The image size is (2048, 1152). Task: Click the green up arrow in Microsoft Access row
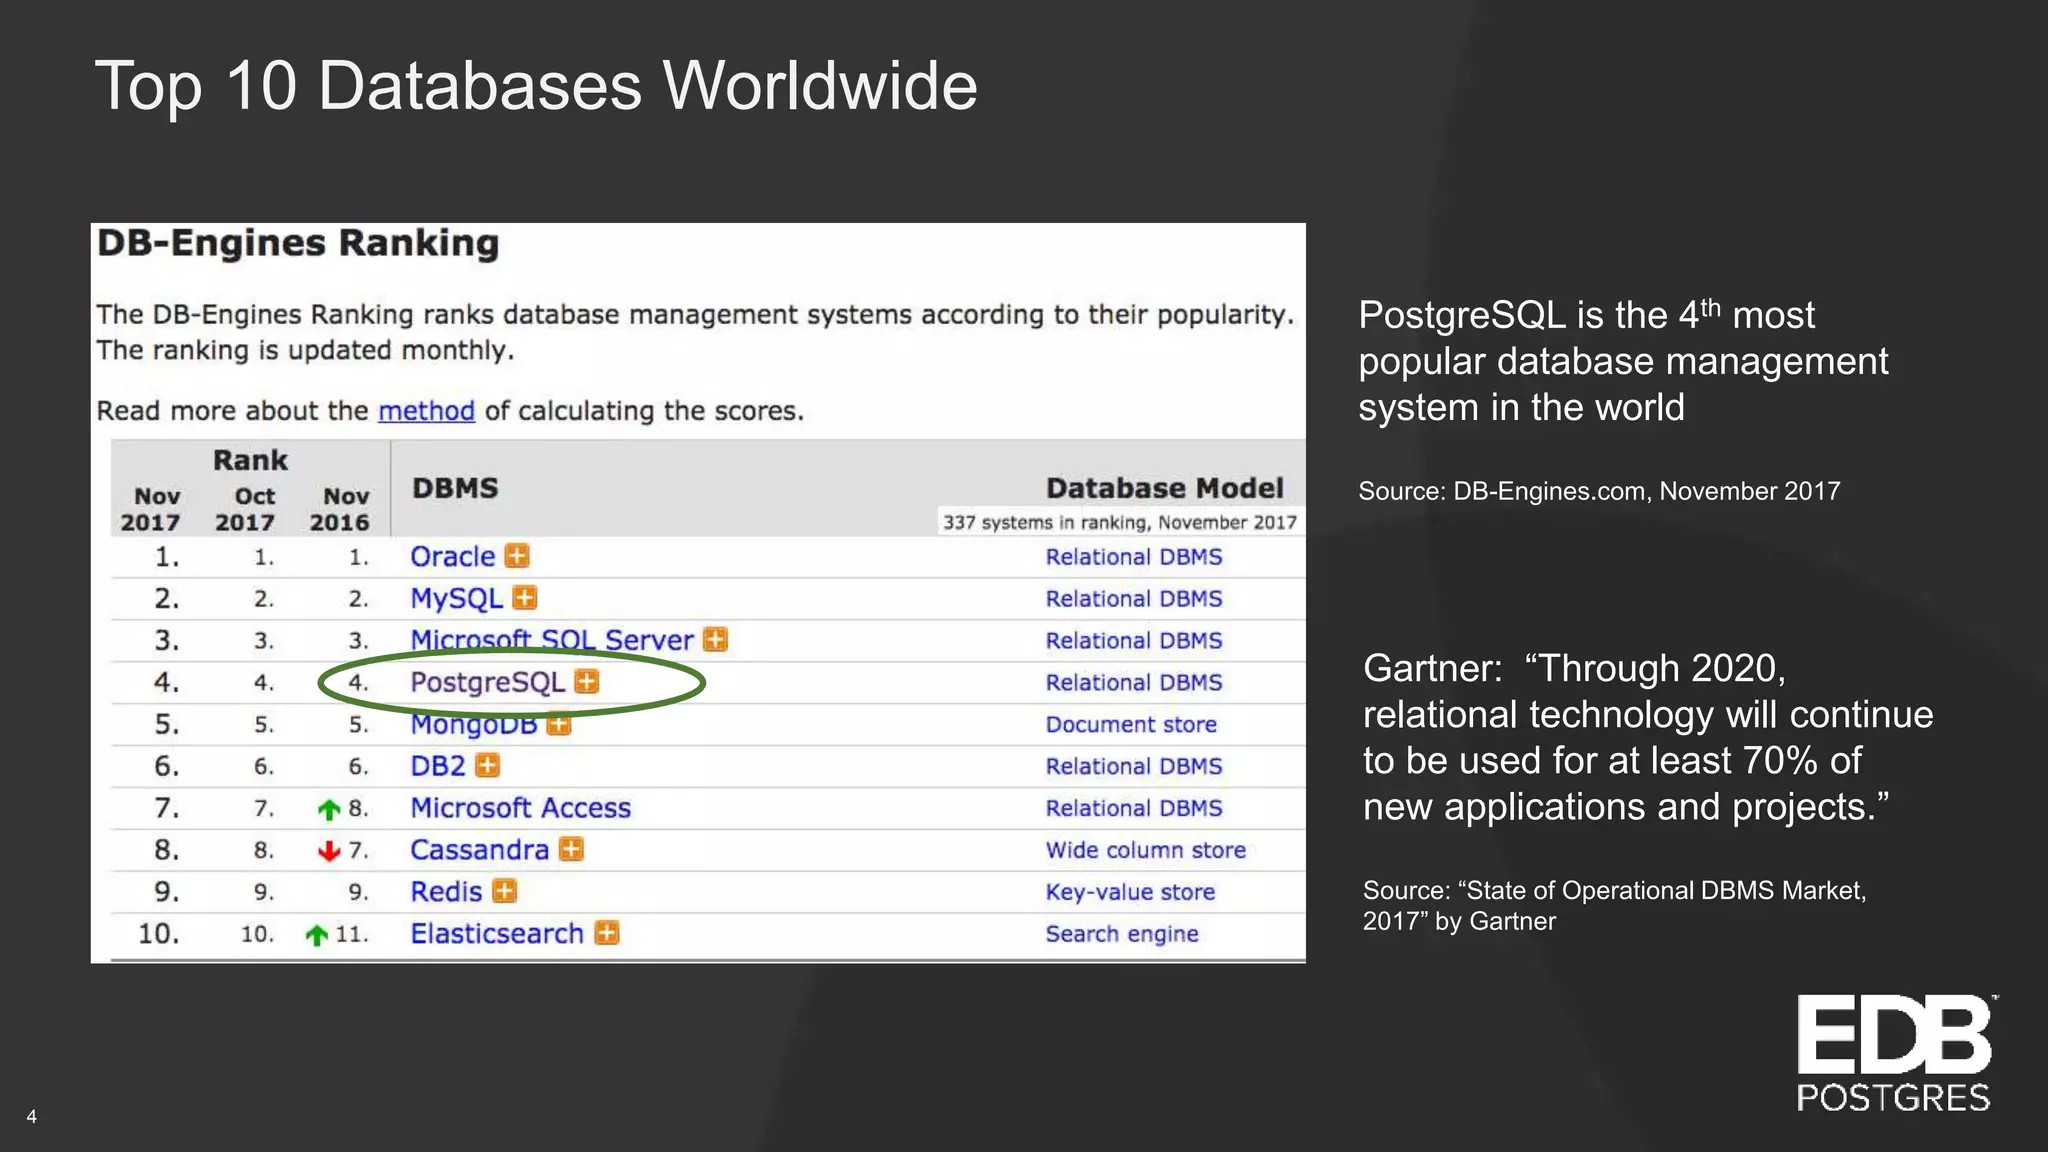[329, 809]
